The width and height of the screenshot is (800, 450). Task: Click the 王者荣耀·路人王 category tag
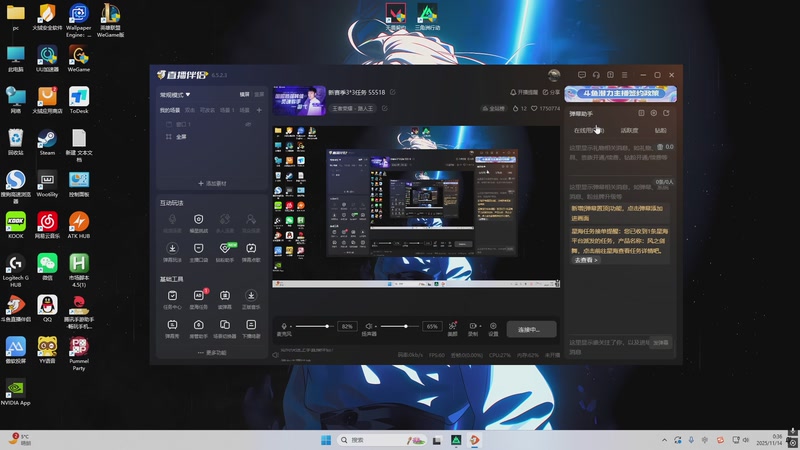click(353, 108)
